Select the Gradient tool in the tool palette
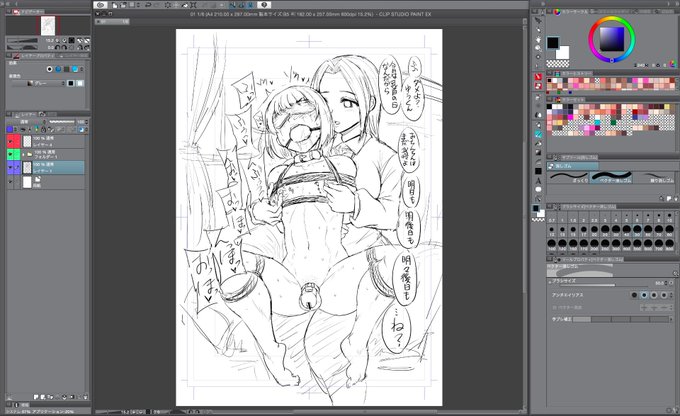This screenshot has height=416, width=680. [x=538, y=153]
